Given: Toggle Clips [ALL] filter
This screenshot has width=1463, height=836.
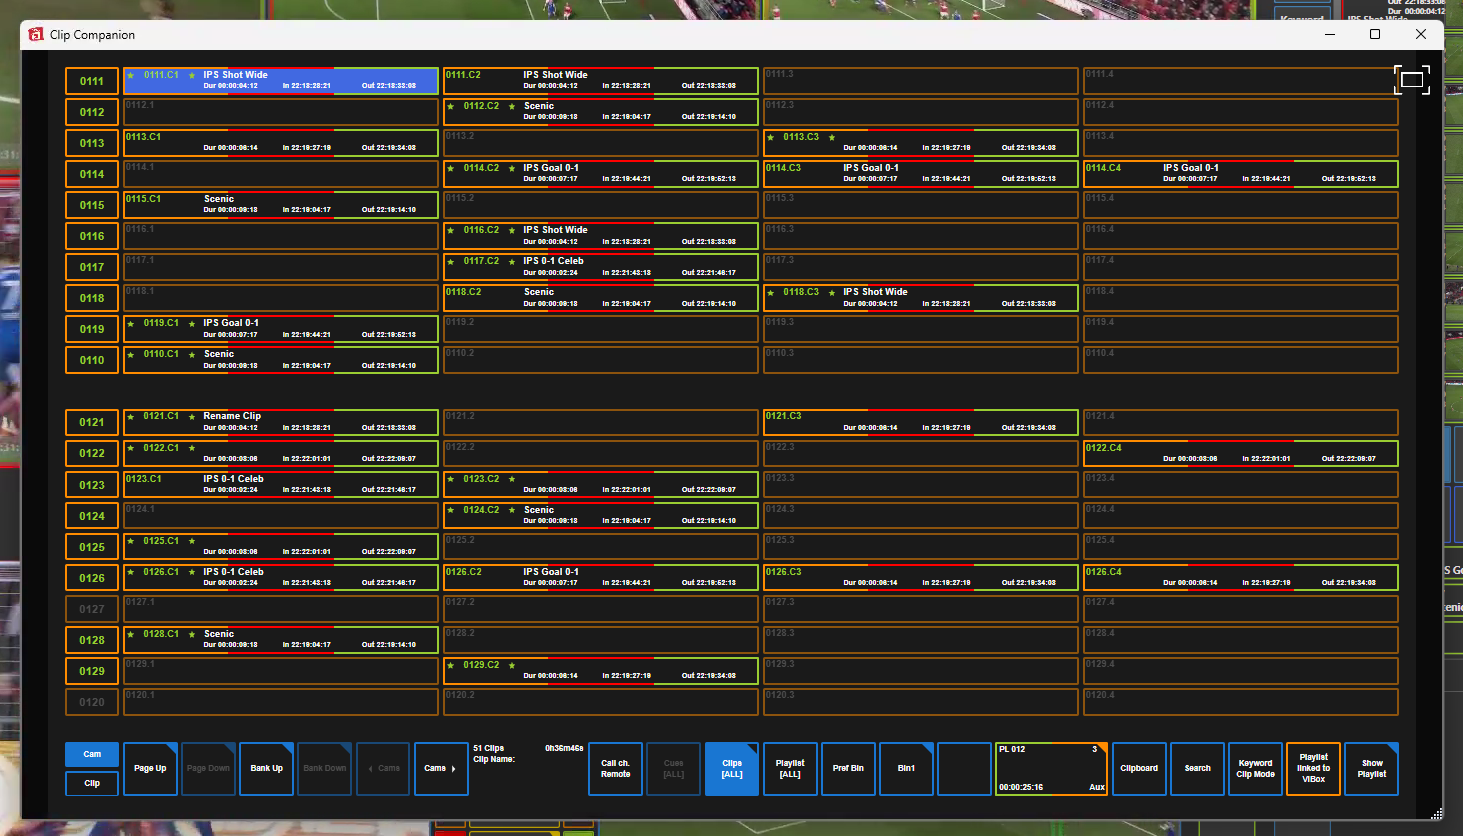Looking at the screenshot, I should tap(732, 769).
